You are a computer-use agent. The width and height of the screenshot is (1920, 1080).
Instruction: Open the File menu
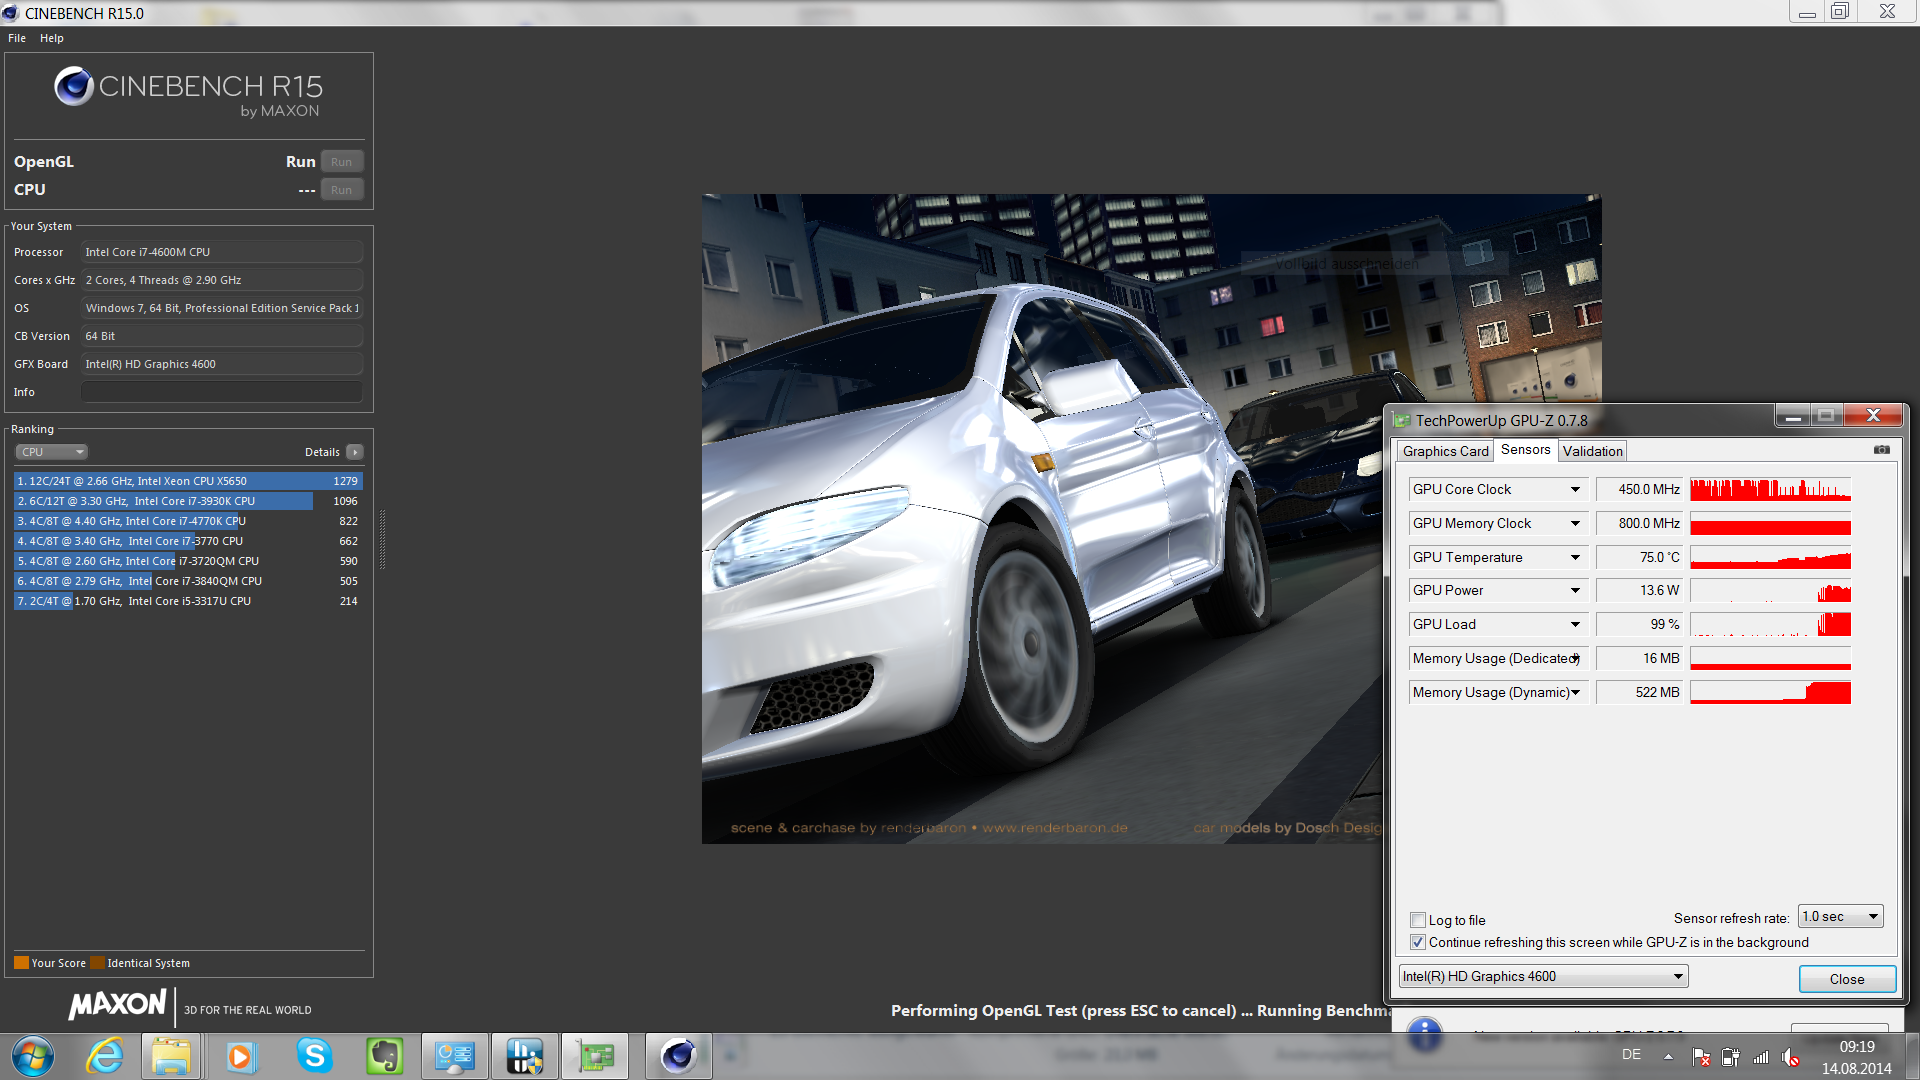tap(17, 38)
